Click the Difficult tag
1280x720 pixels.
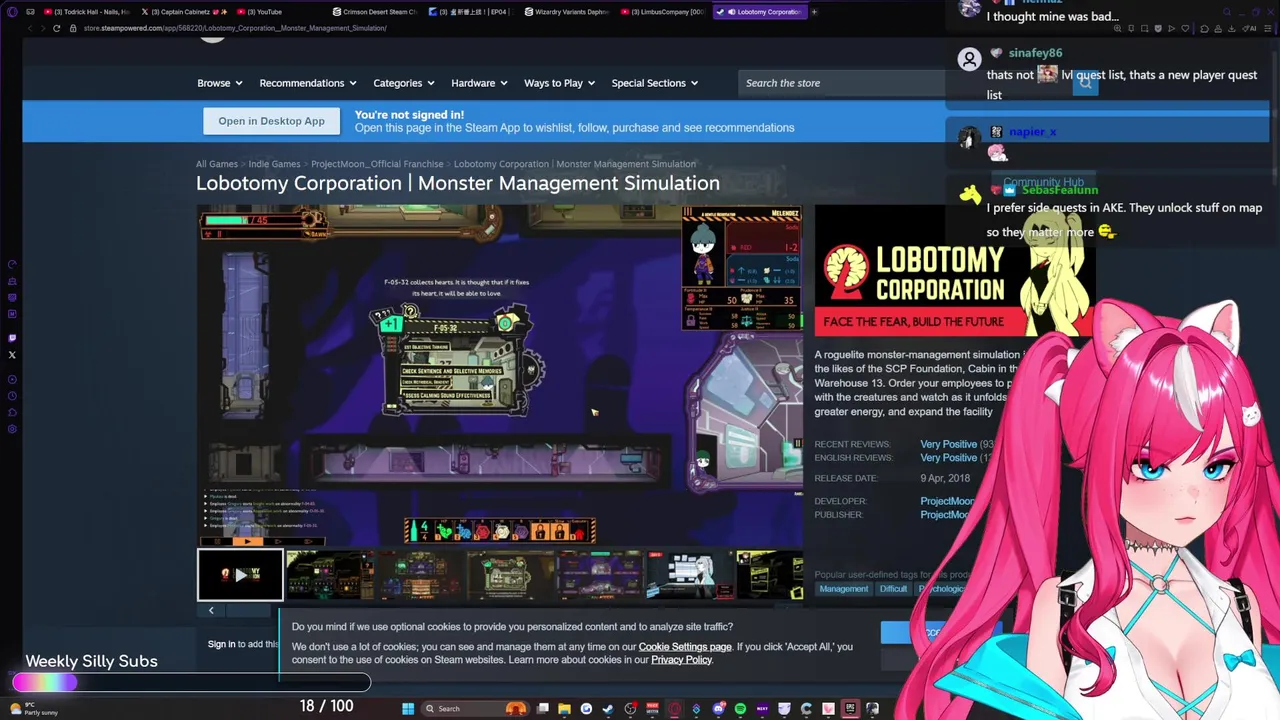[893, 589]
